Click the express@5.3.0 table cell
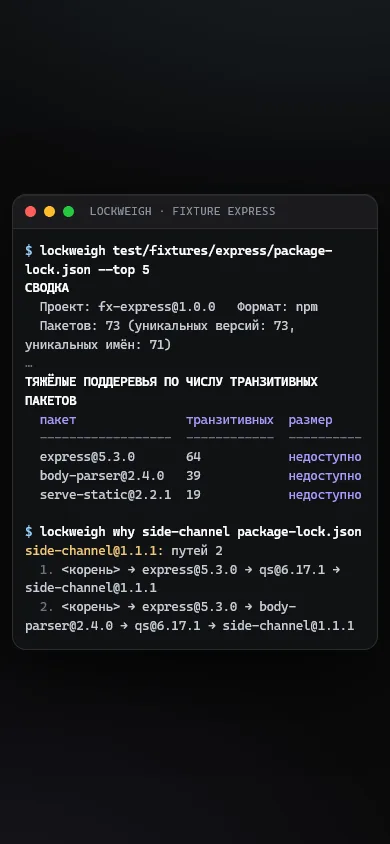This screenshot has width=390, height=844. point(87,457)
